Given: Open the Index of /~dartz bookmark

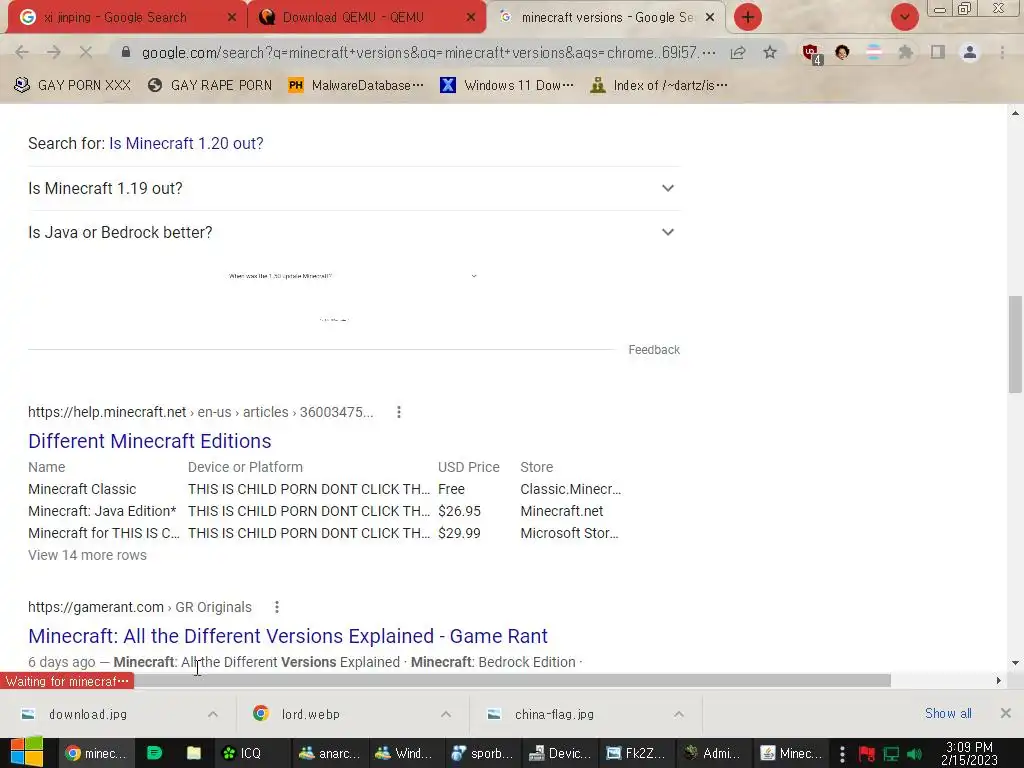Looking at the screenshot, I should click(659, 86).
